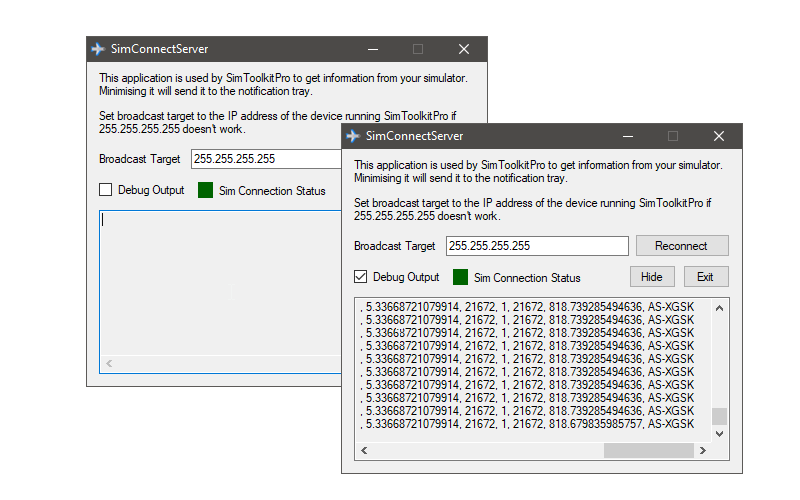
Task: Click the front window title text SimConnectServer
Action: click(414, 136)
